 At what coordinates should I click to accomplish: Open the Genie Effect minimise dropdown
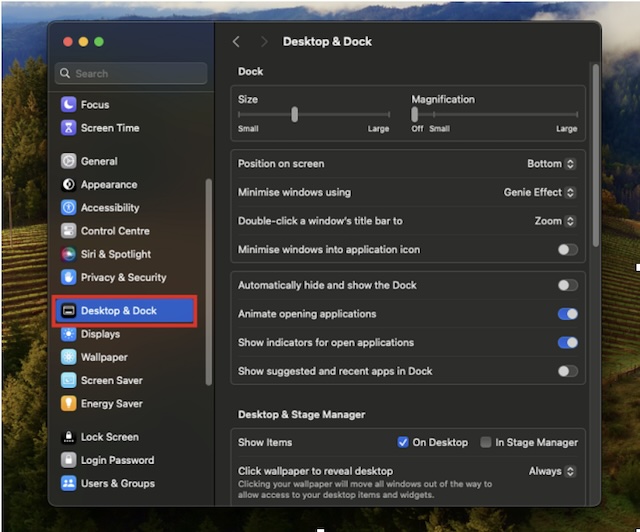pos(539,192)
